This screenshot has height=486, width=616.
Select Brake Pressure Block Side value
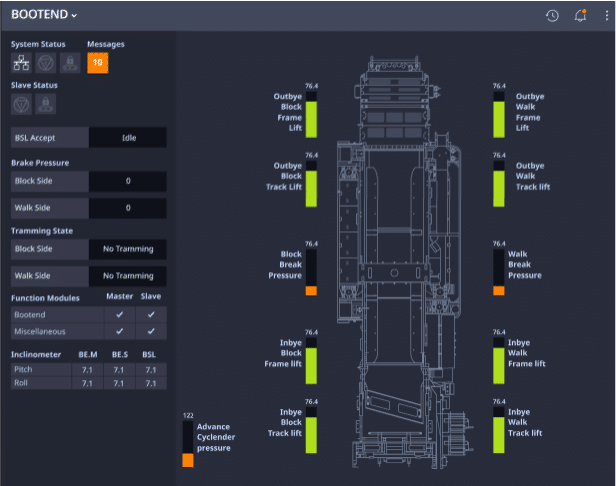click(x=128, y=181)
